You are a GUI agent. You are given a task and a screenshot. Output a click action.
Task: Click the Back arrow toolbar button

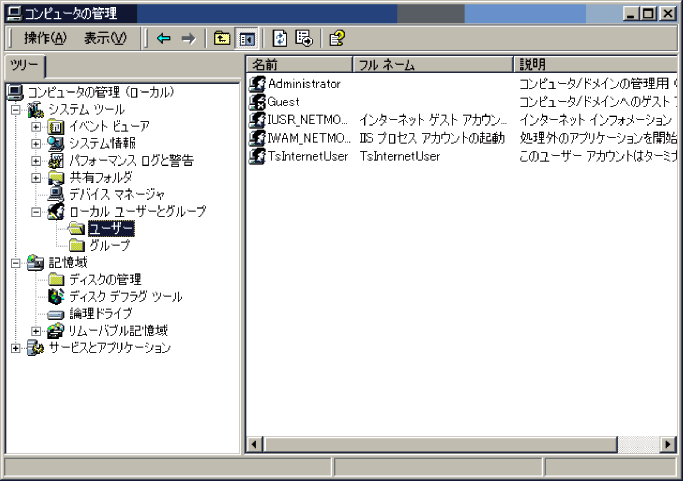pyautogui.click(x=164, y=38)
